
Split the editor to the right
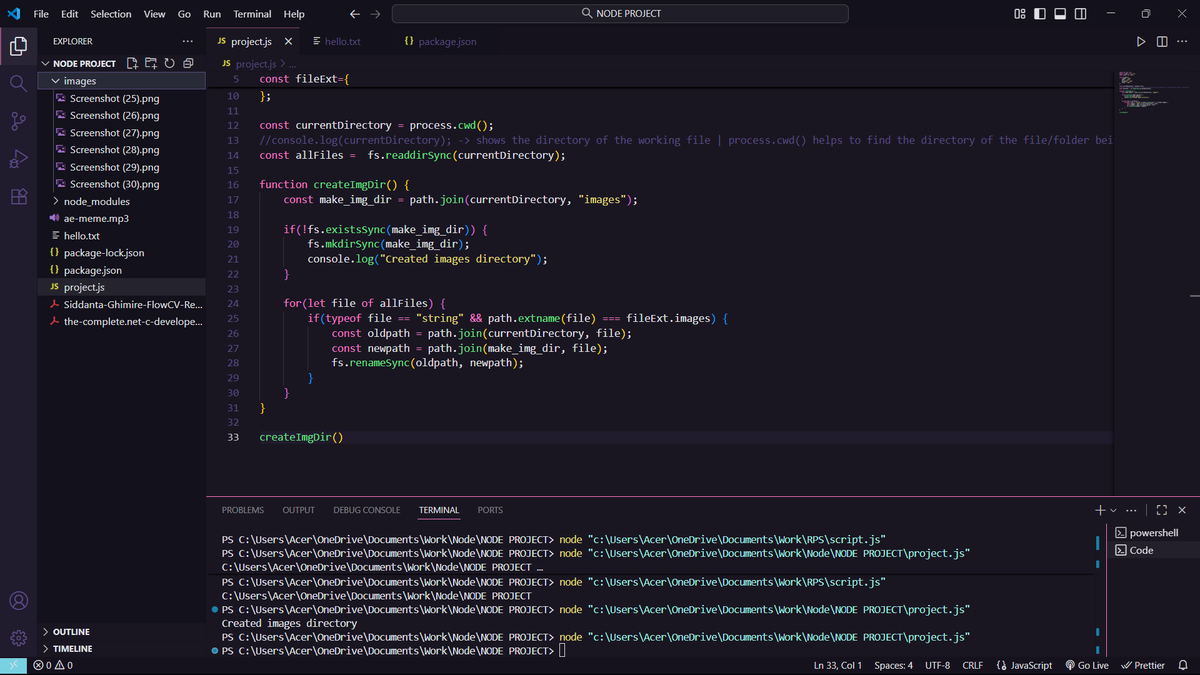click(x=1162, y=42)
